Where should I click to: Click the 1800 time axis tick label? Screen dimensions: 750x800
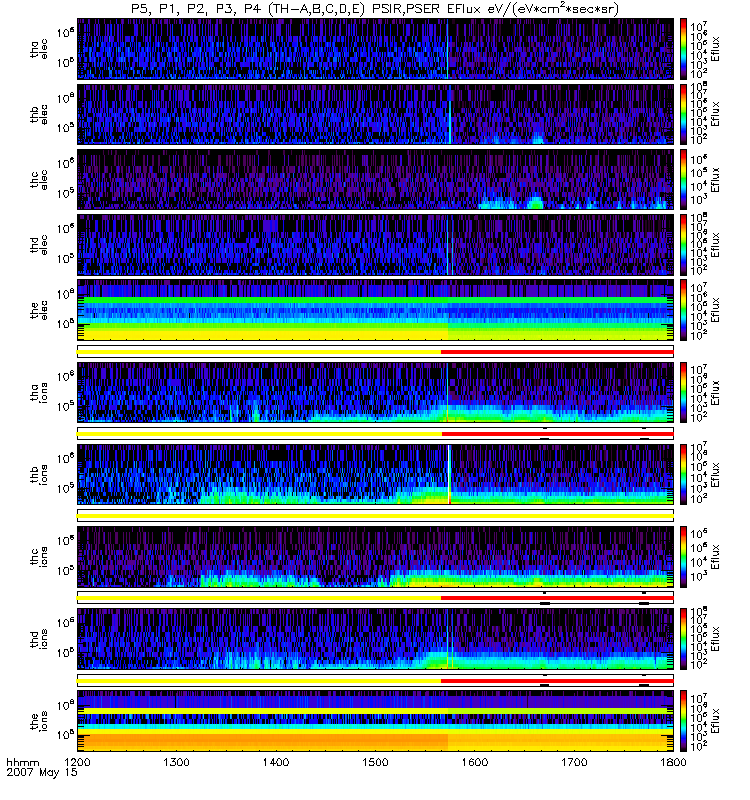pyautogui.click(x=673, y=762)
